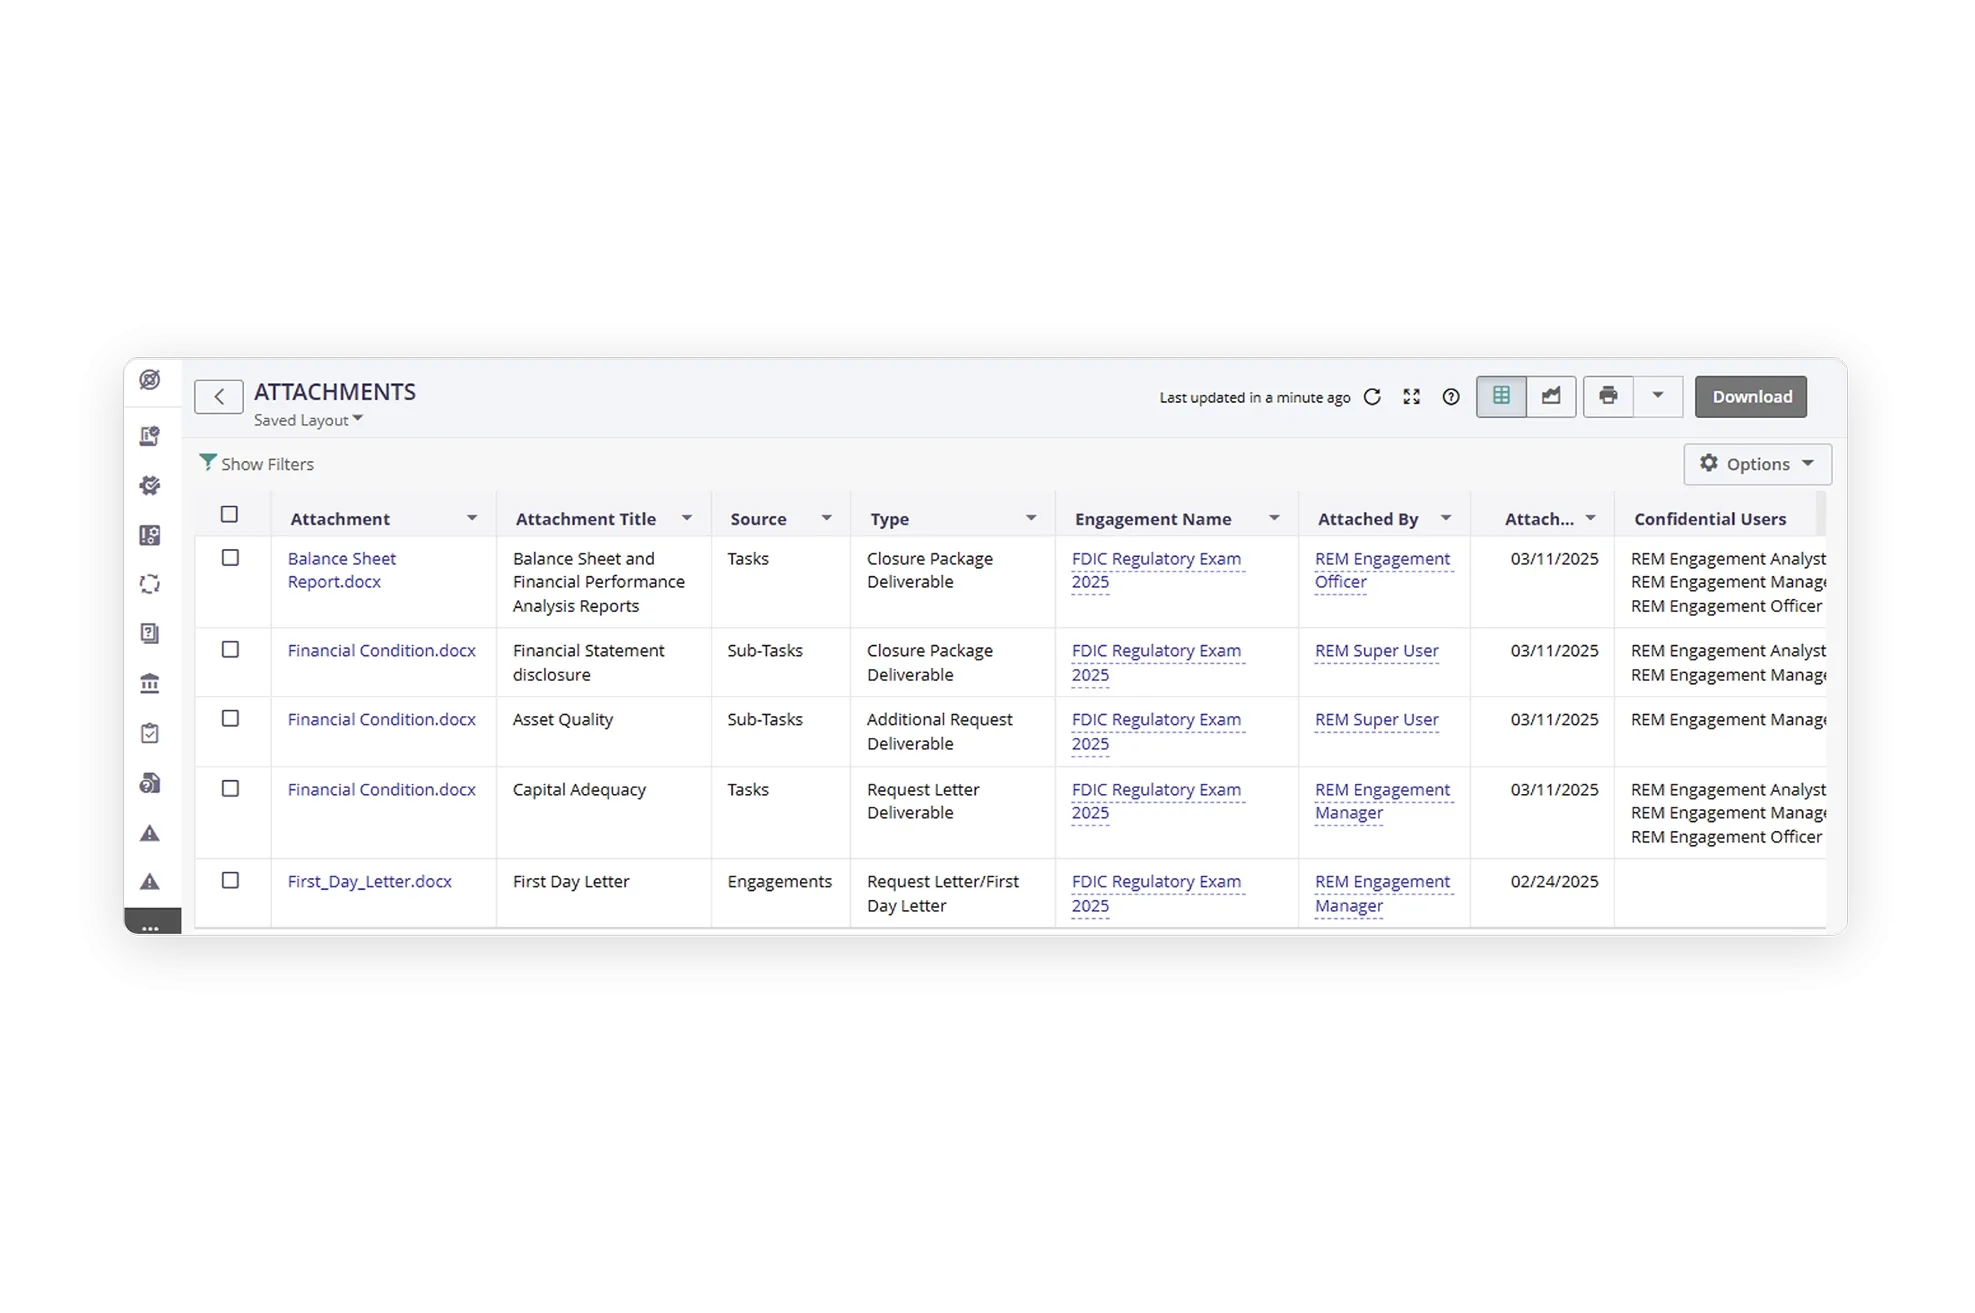Open the help question mark icon
The width and height of the screenshot is (1975, 1313).
[x=1451, y=397]
